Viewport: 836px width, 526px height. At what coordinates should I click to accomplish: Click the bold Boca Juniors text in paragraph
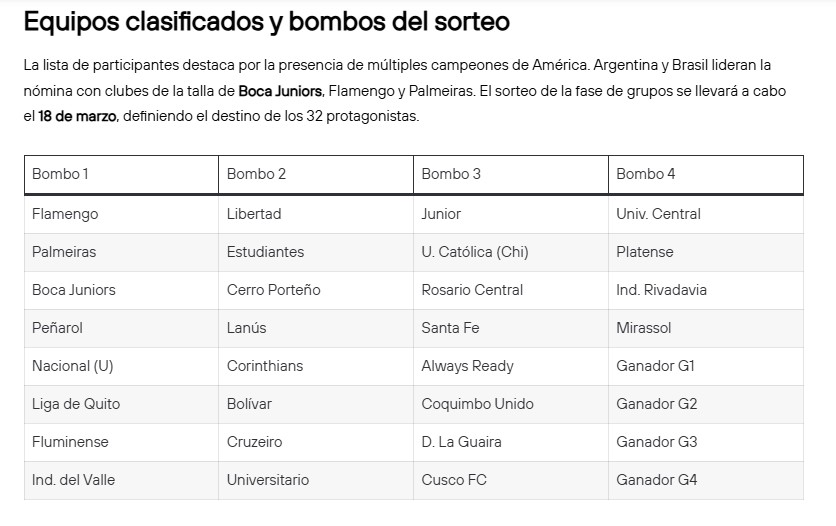coord(280,91)
